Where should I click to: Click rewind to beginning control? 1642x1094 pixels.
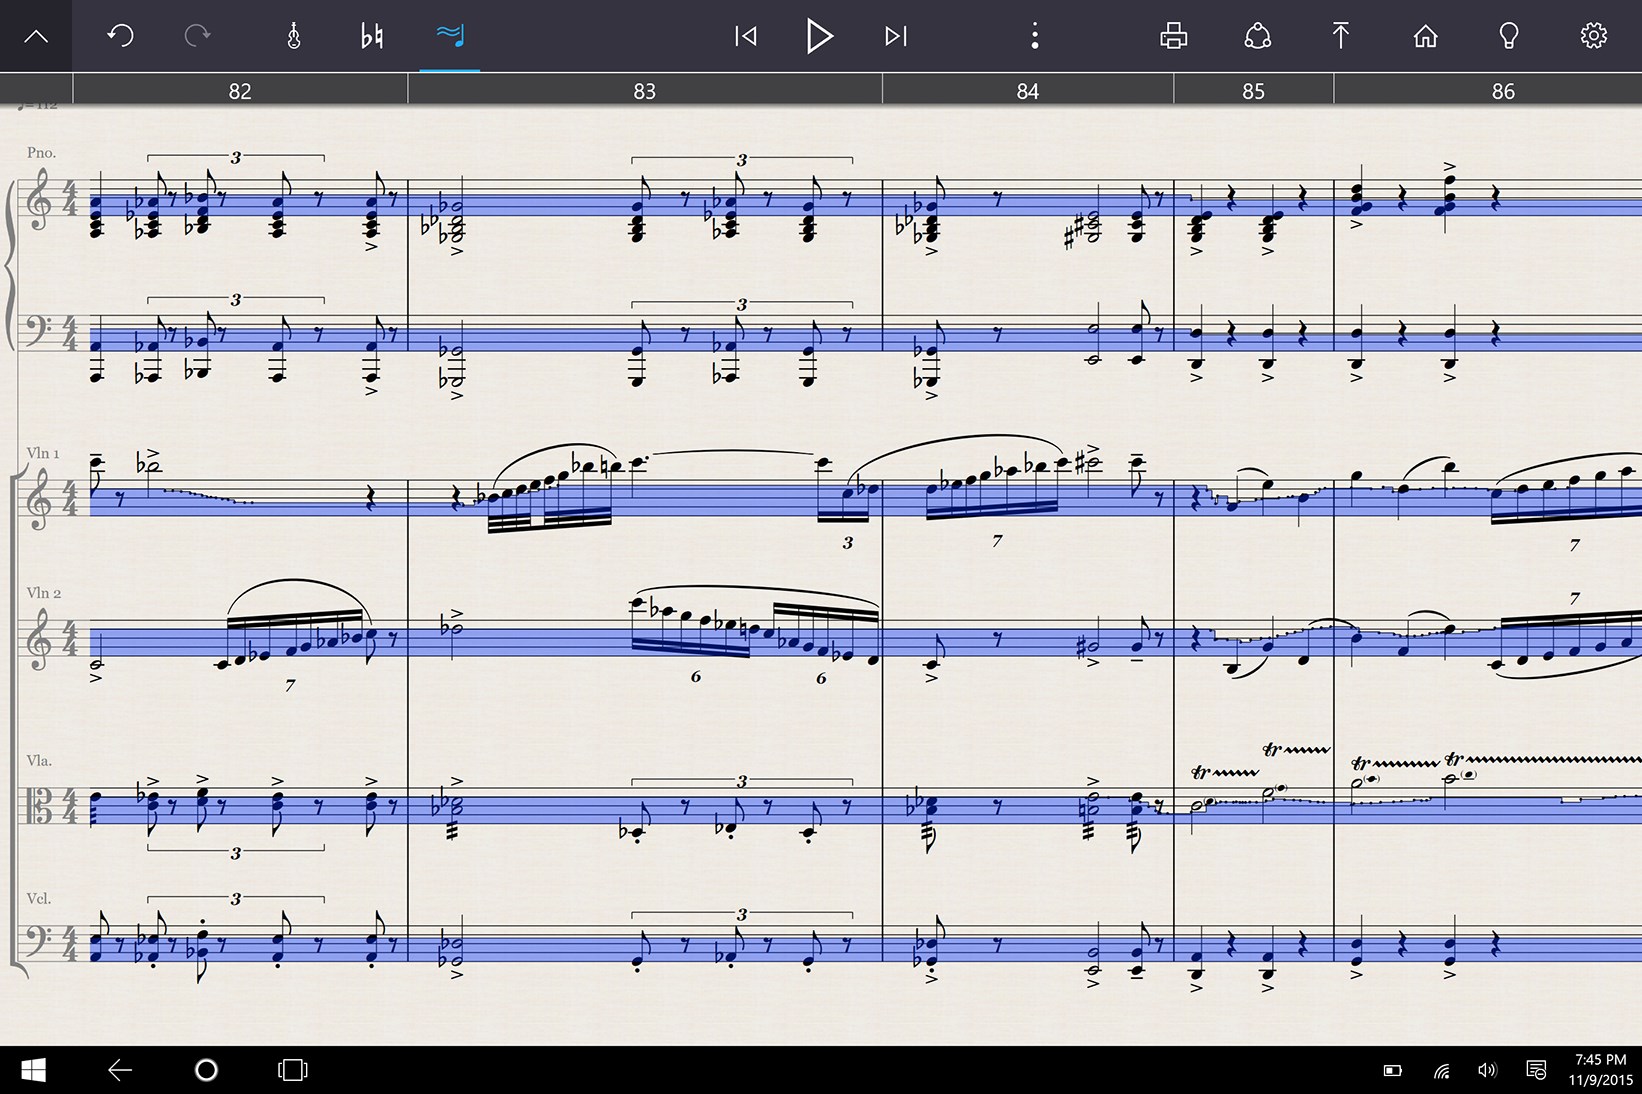click(x=745, y=35)
